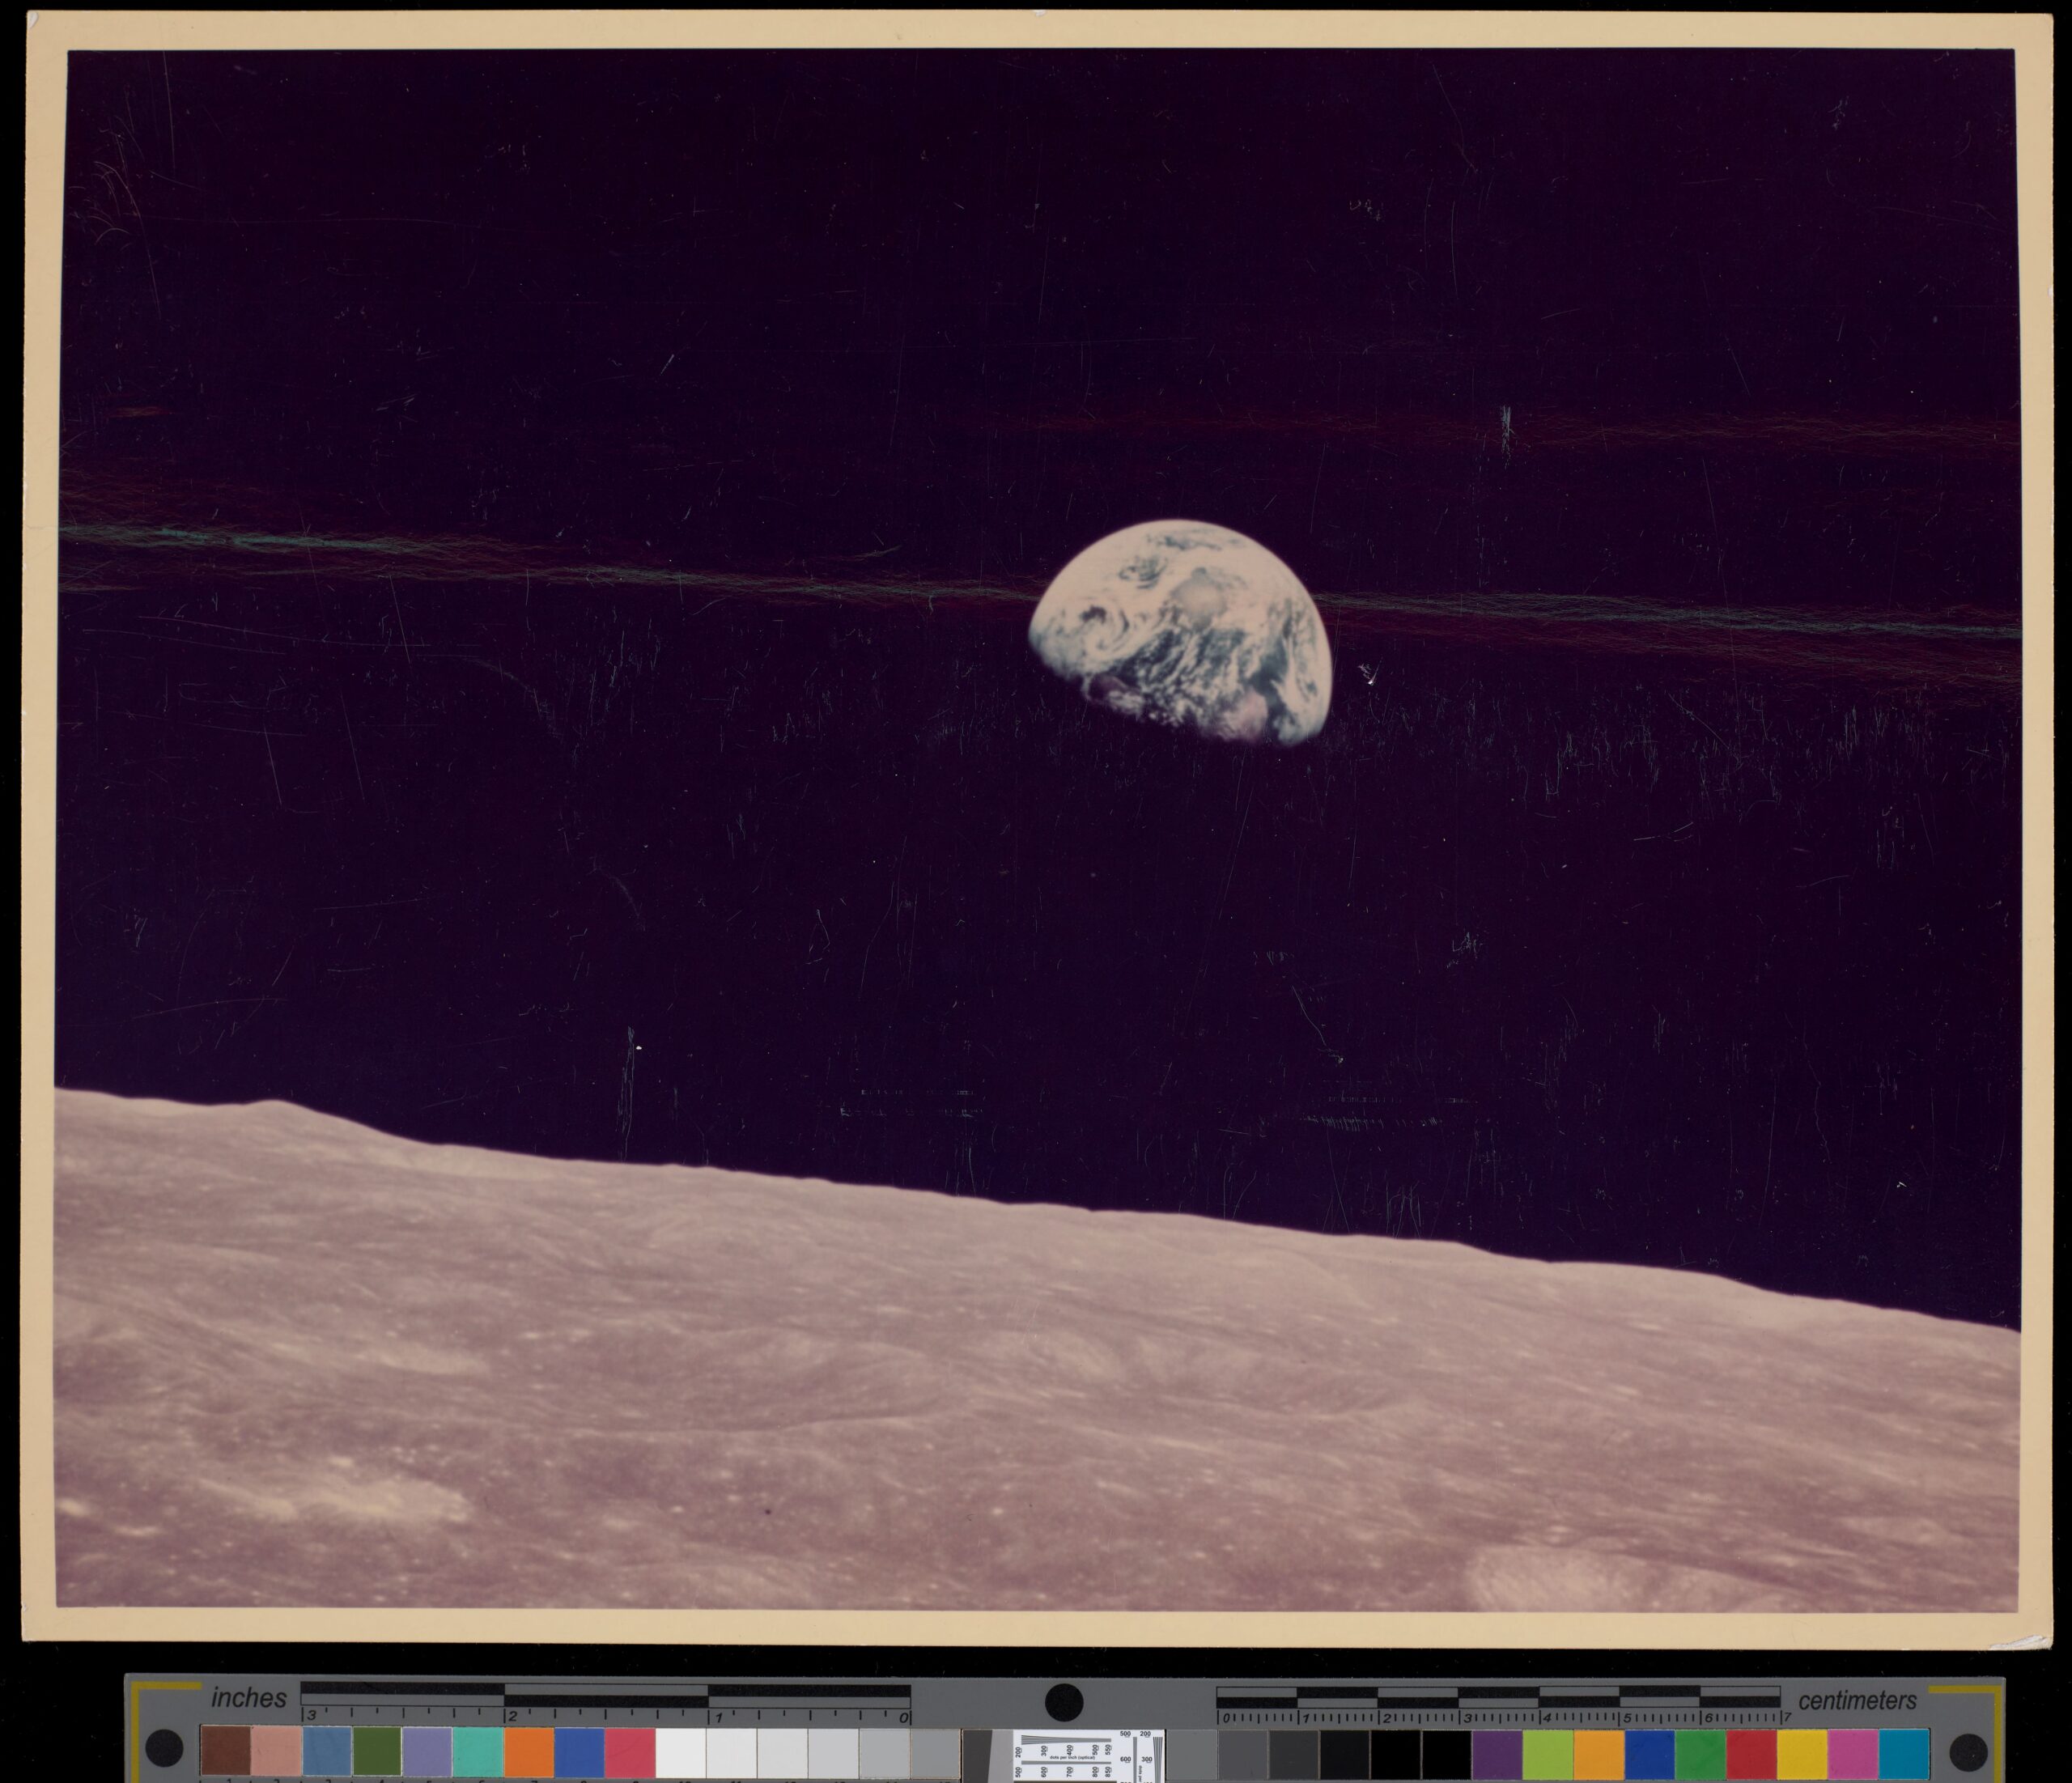Select the magenta swatch near the right end

(x=1853, y=1753)
